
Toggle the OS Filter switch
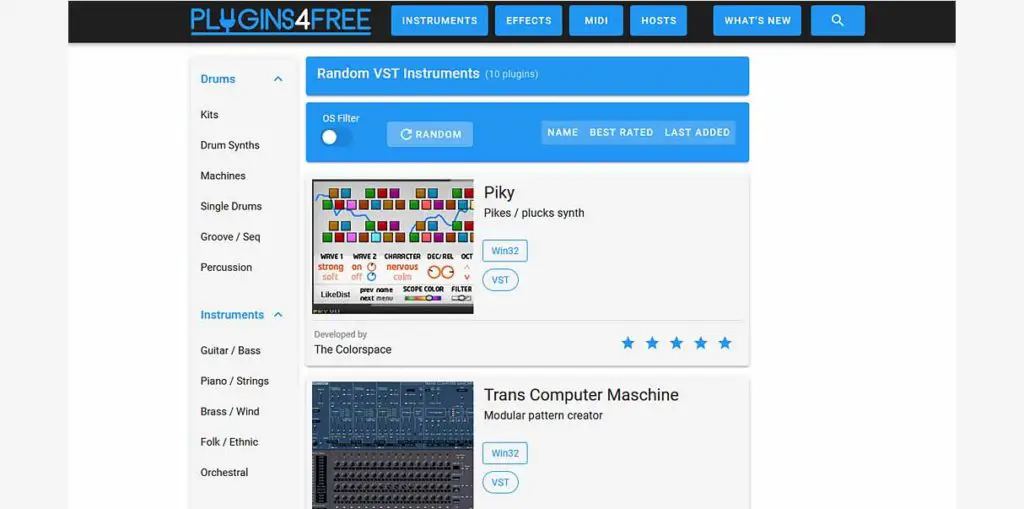coord(336,137)
